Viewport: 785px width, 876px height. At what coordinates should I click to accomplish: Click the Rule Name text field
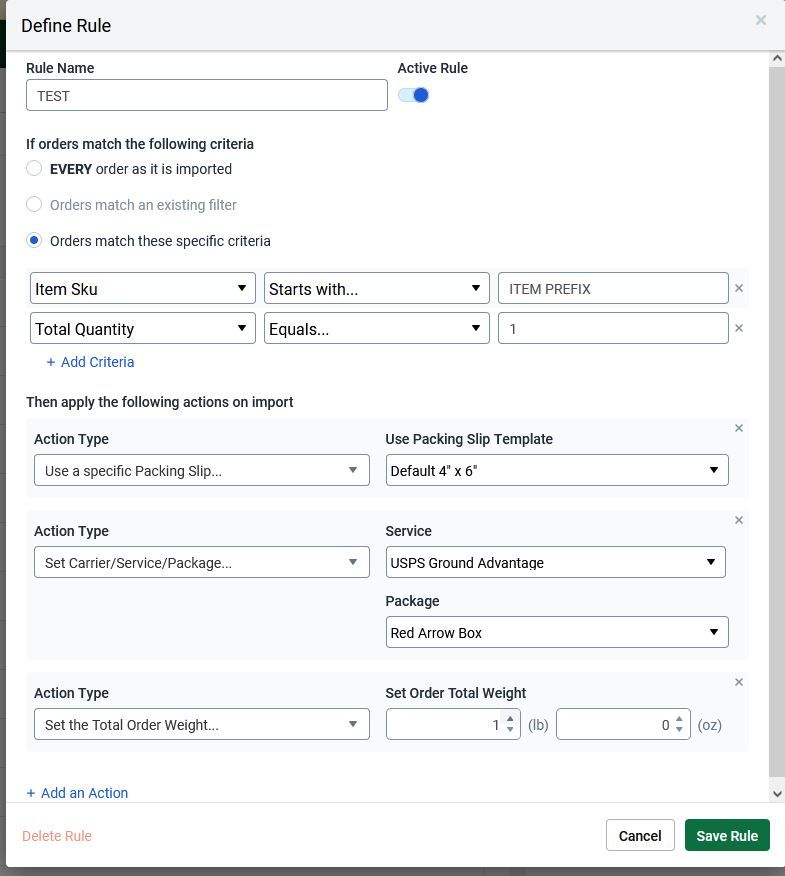[x=206, y=96]
